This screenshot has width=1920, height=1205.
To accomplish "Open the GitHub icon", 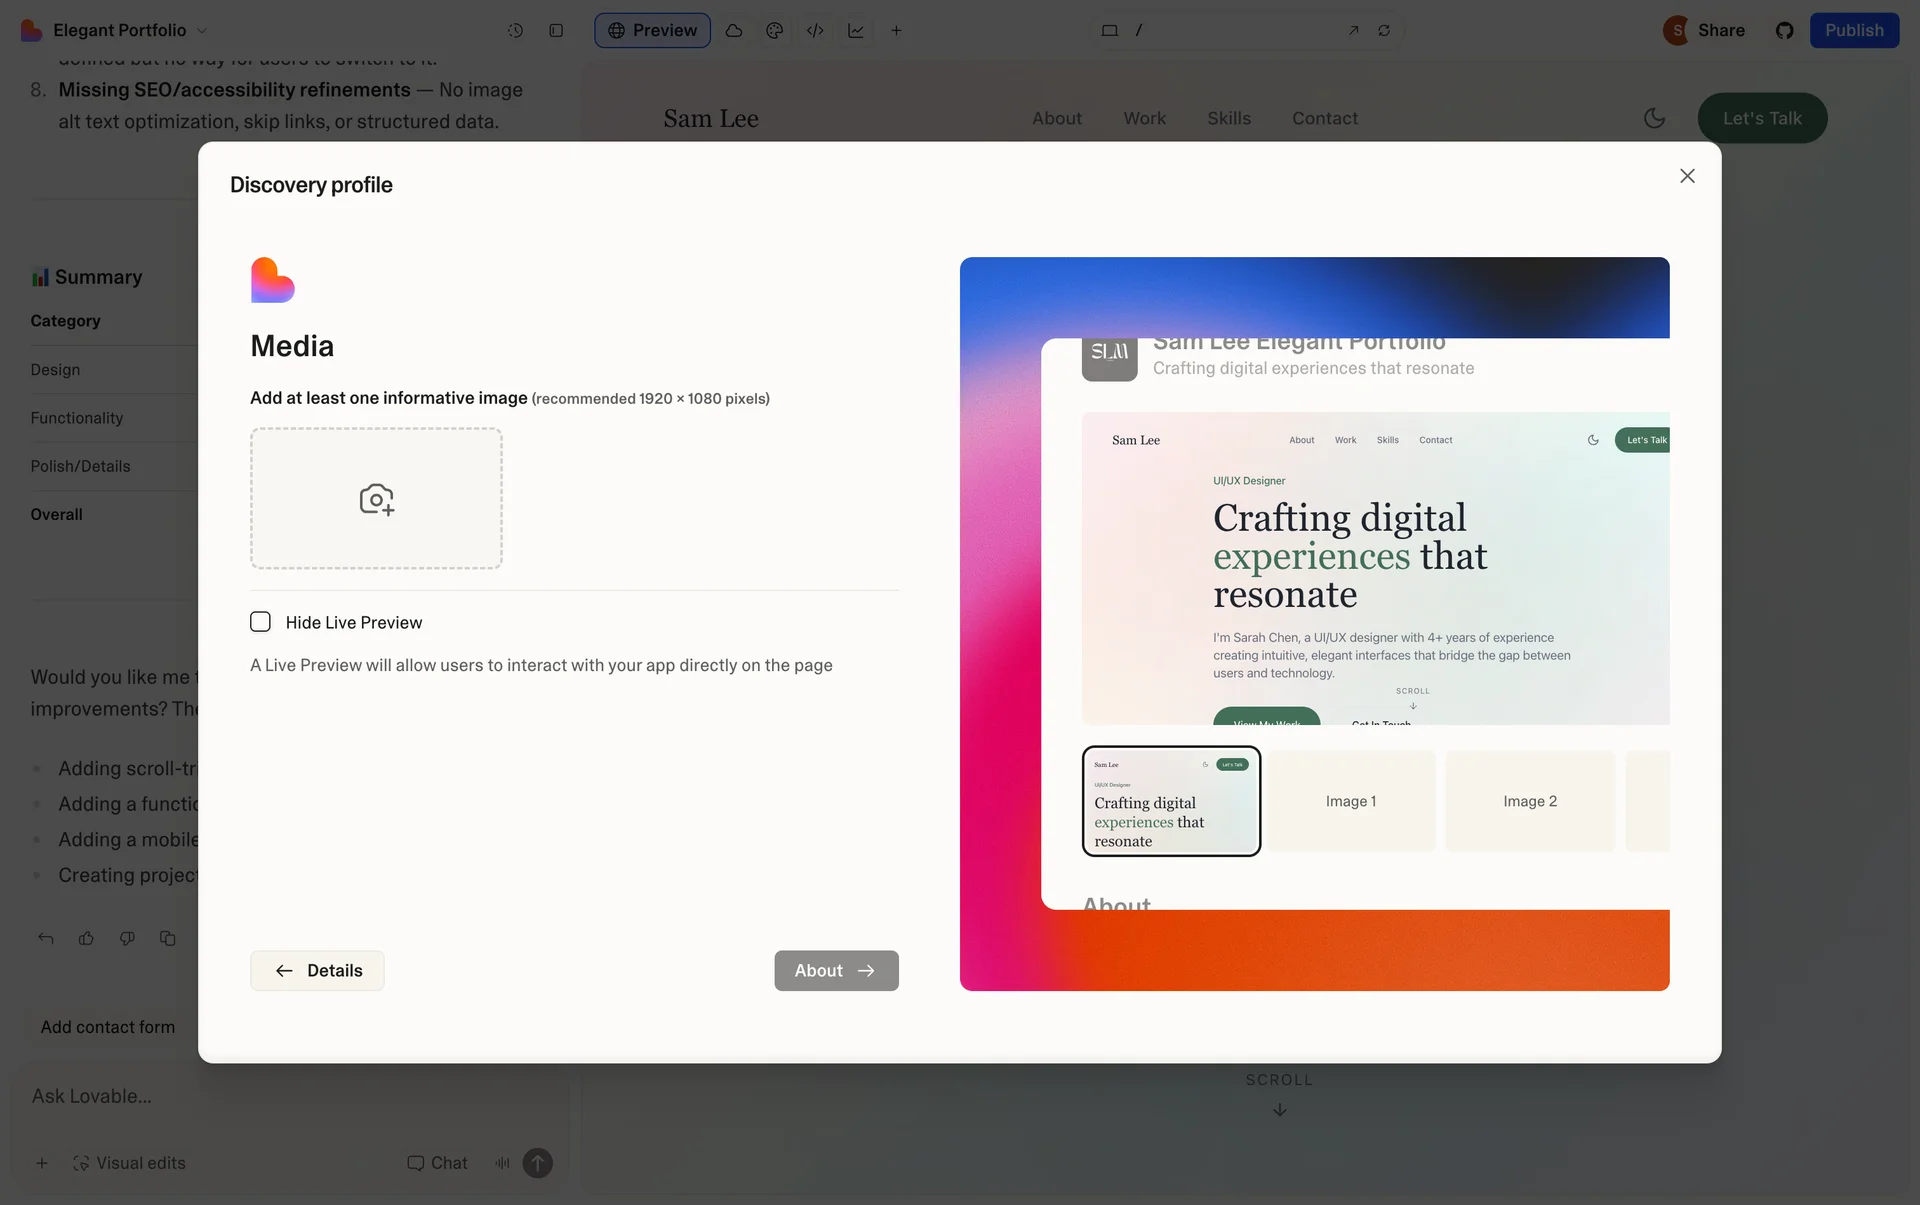I will (x=1784, y=30).
